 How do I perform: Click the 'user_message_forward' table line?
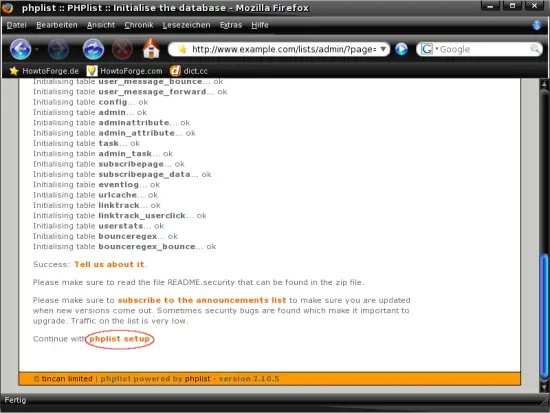click(130, 92)
